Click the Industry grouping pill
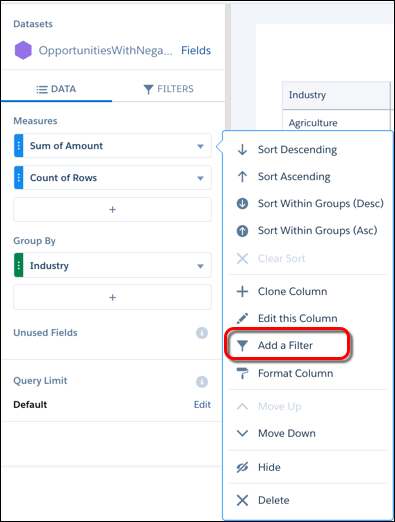The width and height of the screenshot is (395, 522). click(112, 265)
